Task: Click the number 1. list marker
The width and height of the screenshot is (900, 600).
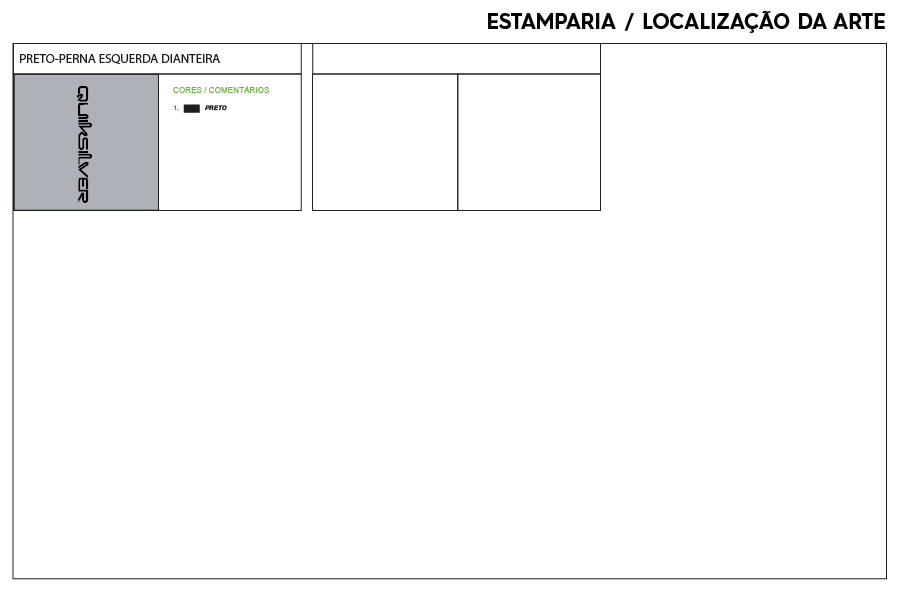Action: (x=176, y=108)
